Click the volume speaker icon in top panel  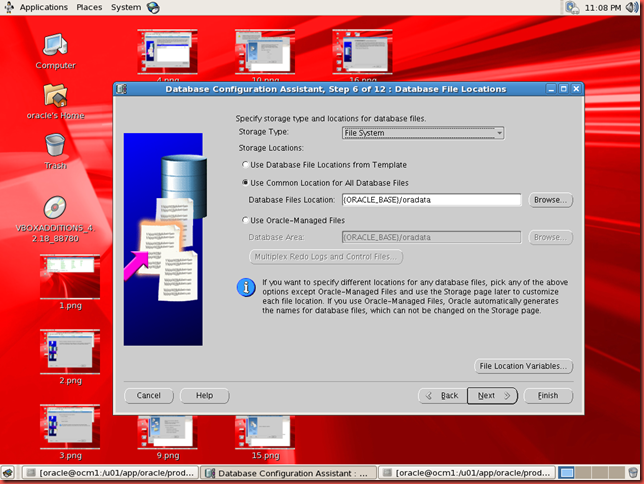(x=632, y=7)
